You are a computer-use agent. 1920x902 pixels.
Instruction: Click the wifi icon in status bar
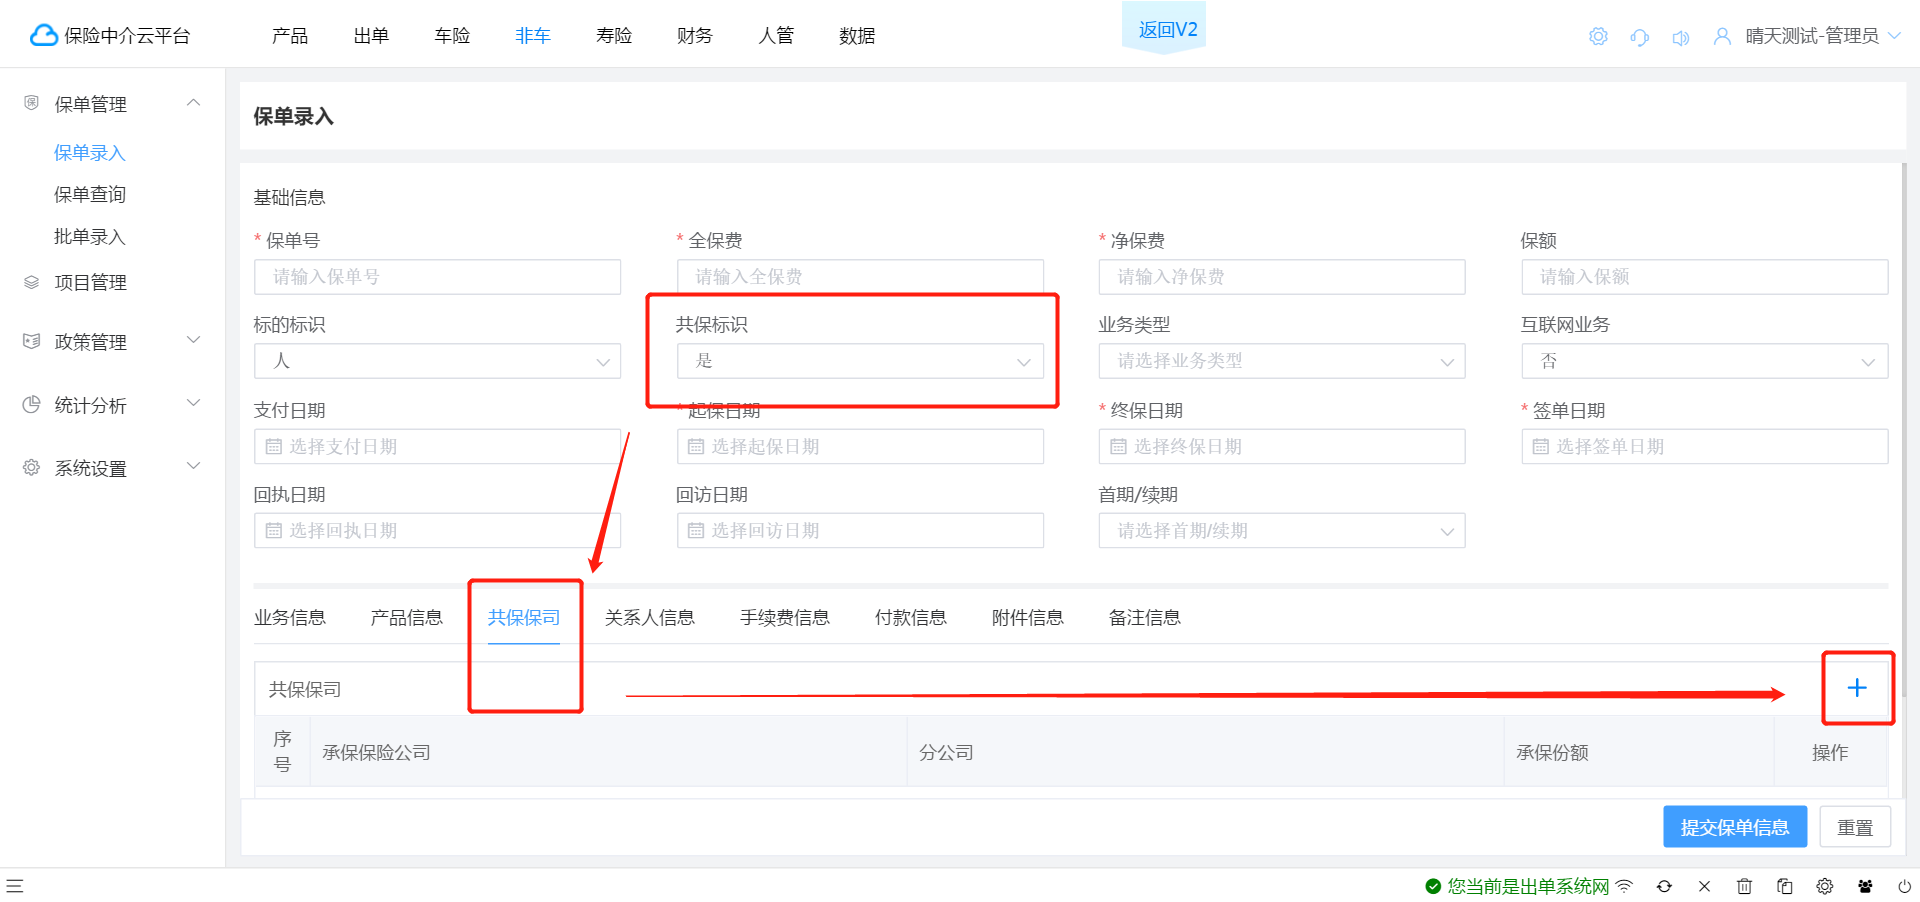click(1624, 886)
